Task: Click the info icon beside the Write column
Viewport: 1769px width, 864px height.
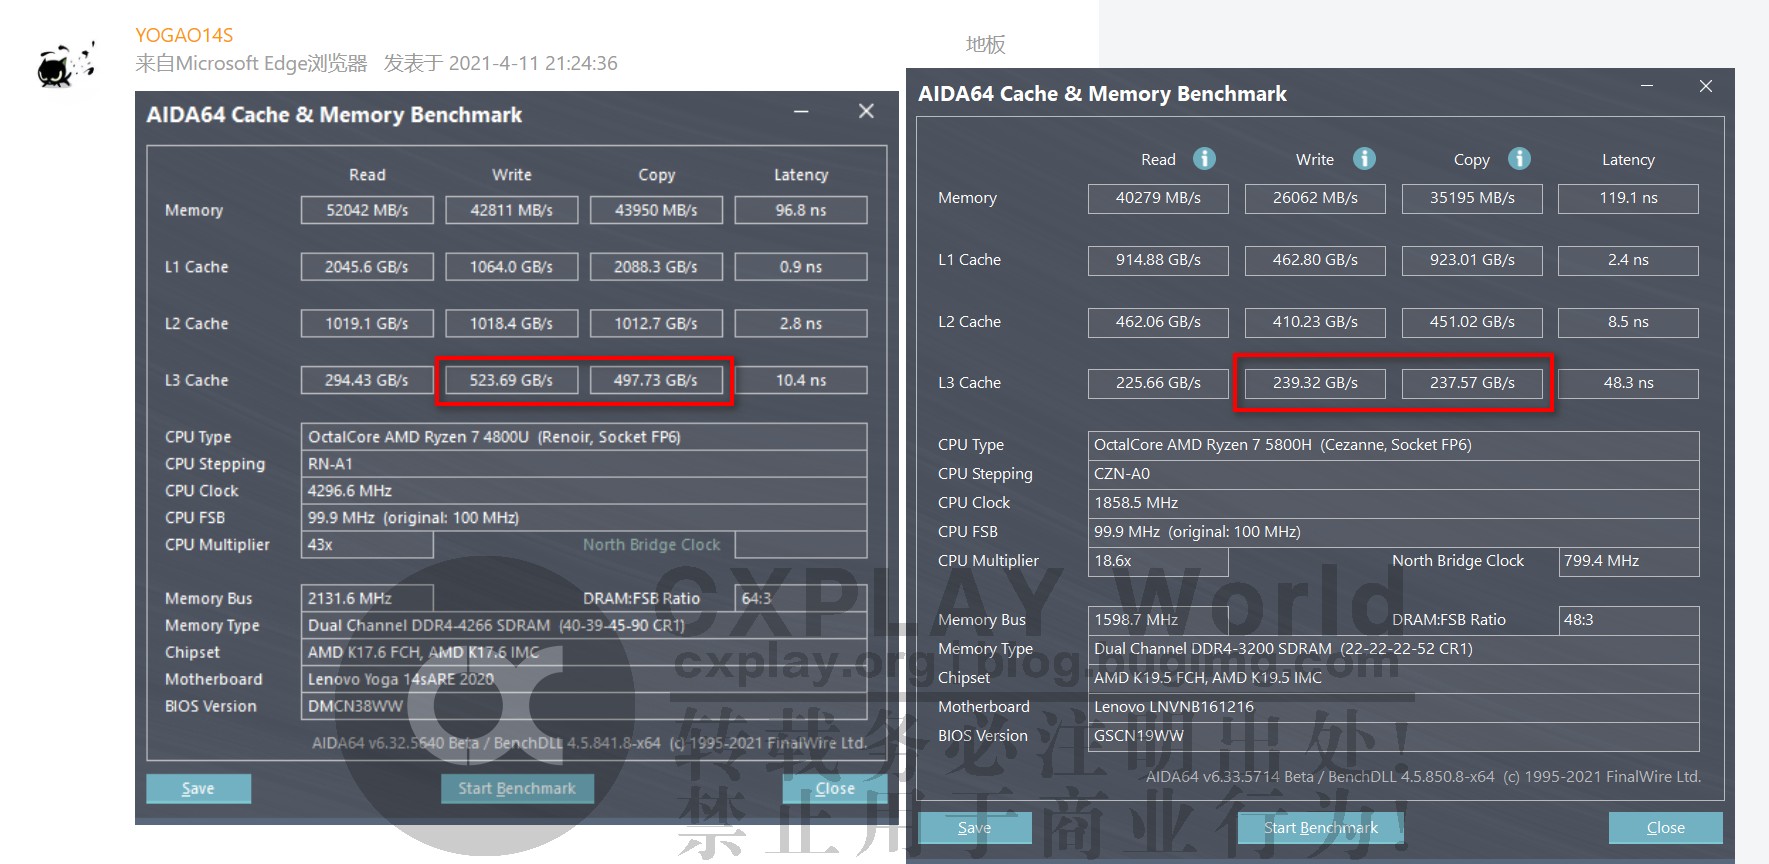Action: pos(1364,159)
